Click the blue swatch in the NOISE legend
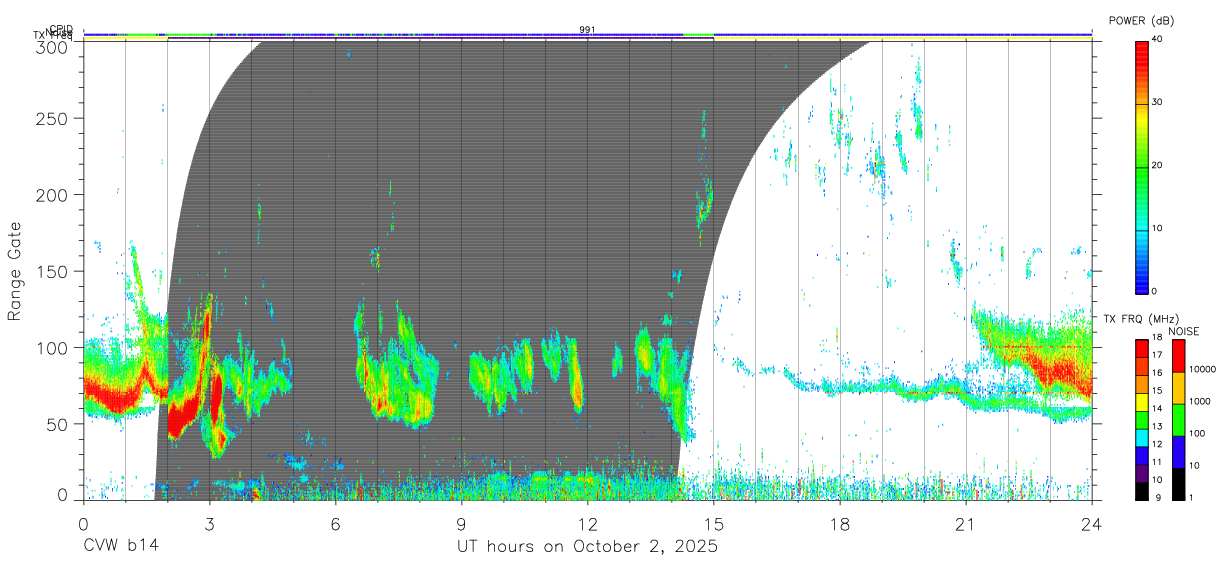 point(1178,451)
